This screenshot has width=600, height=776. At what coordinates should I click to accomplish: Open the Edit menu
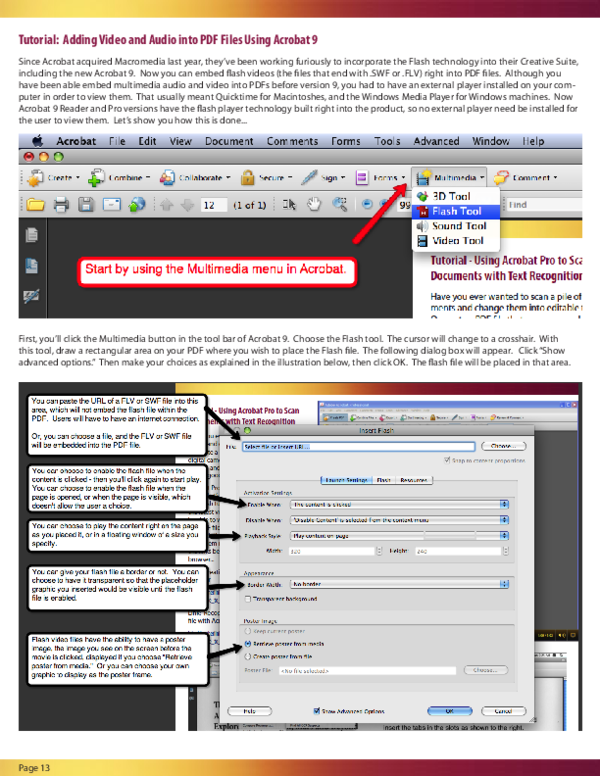click(x=147, y=141)
